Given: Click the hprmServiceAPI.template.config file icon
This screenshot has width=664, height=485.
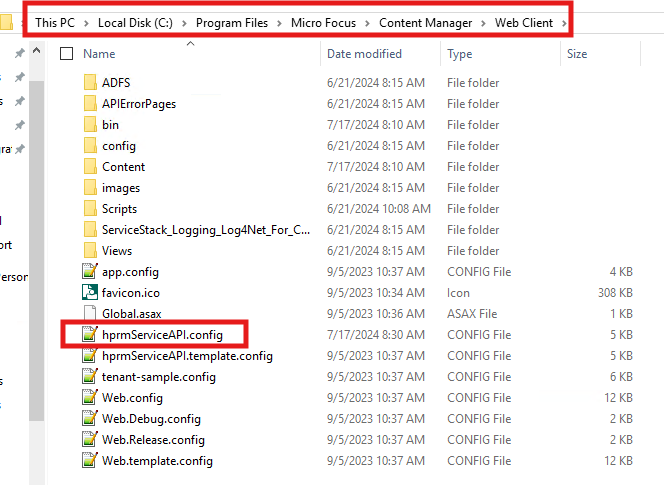Looking at the screenshot, I should [90, 355].
